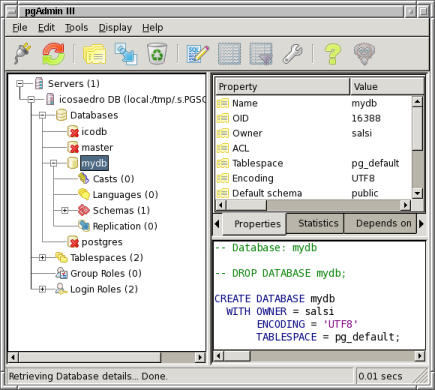435x390 pixels.
Task: Click the Group Roles icon
Action: tap(62, 273)
